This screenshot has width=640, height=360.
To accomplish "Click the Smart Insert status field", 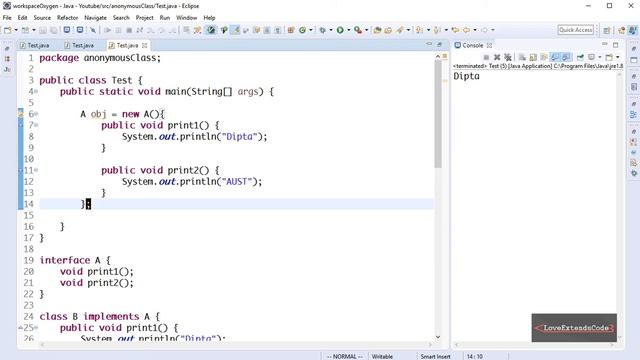I will coord(435,356).
